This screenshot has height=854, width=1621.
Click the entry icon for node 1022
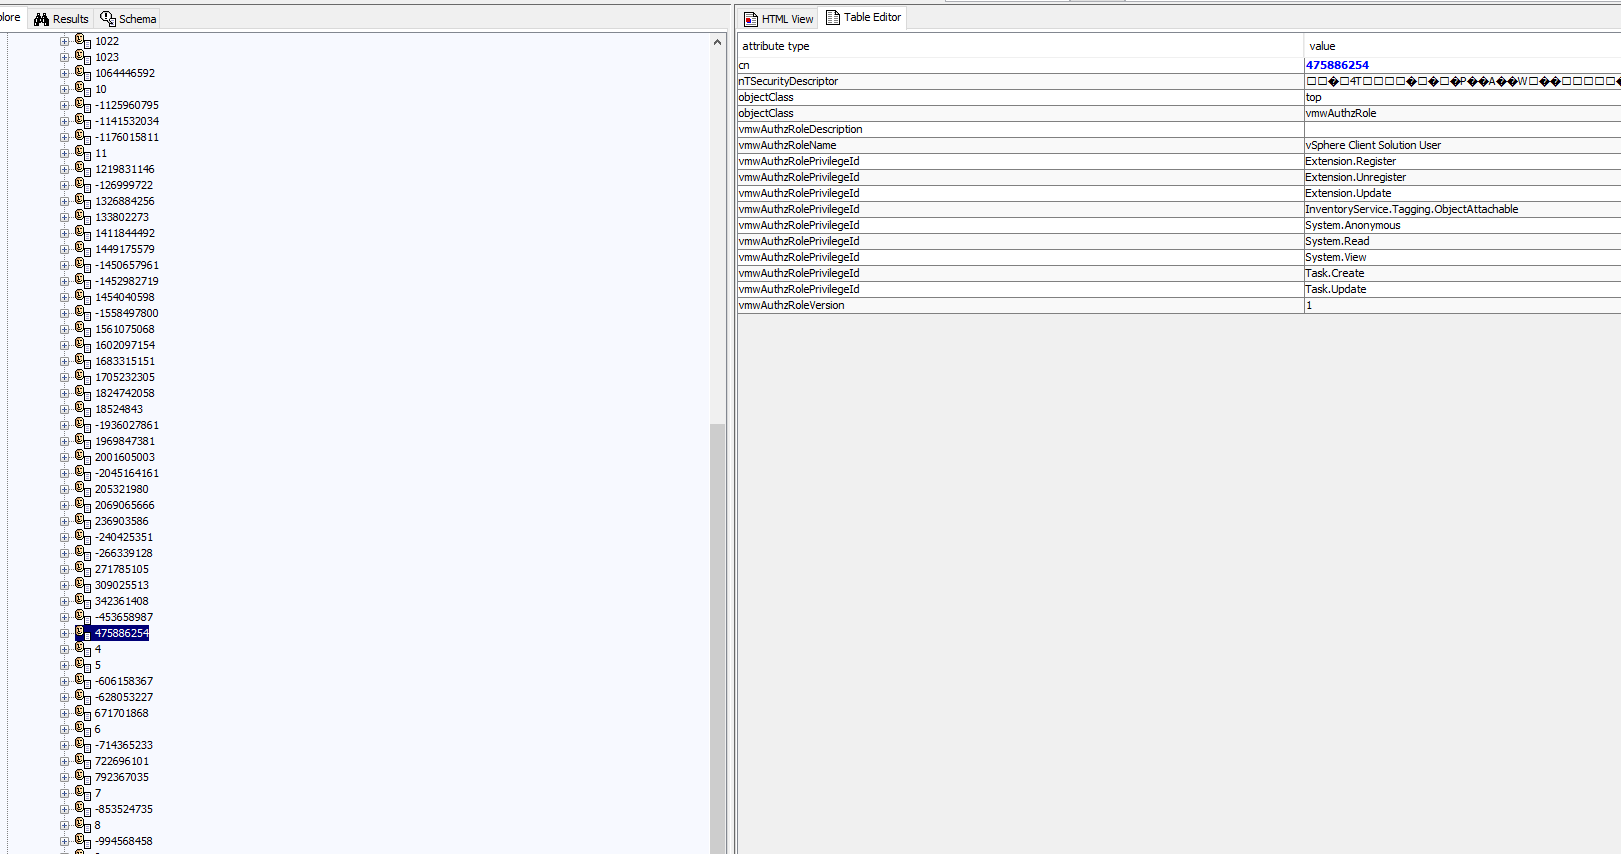click(x=83, y=41)
